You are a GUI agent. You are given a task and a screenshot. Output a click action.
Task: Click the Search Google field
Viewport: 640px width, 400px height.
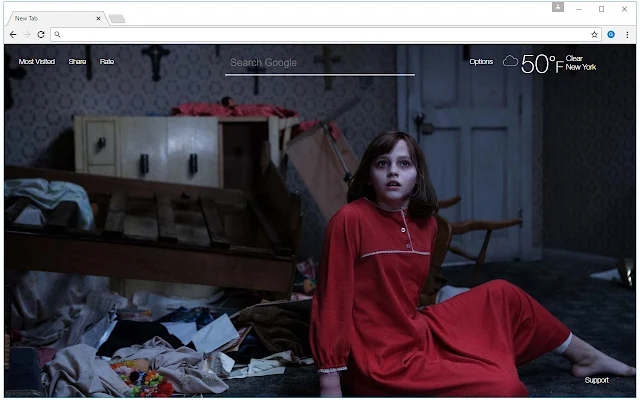coord(320,63)
